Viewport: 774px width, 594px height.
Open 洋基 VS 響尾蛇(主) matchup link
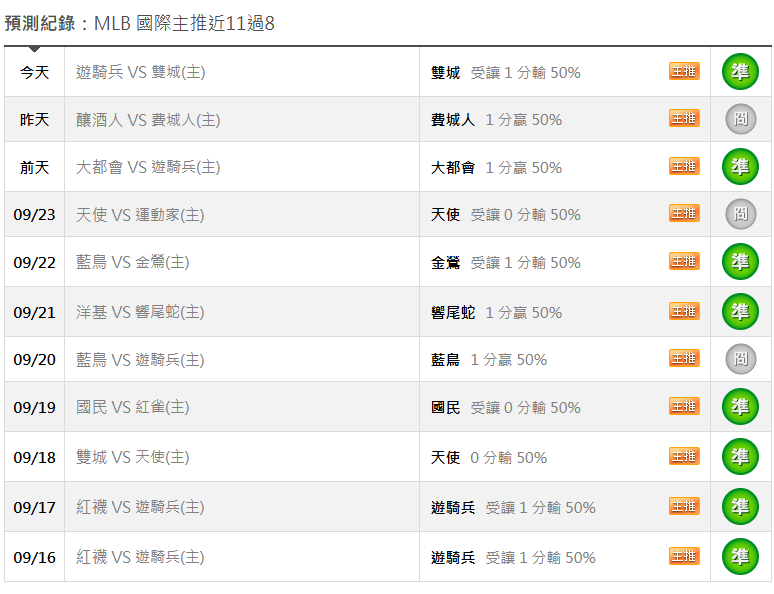[x=140, y=312]
